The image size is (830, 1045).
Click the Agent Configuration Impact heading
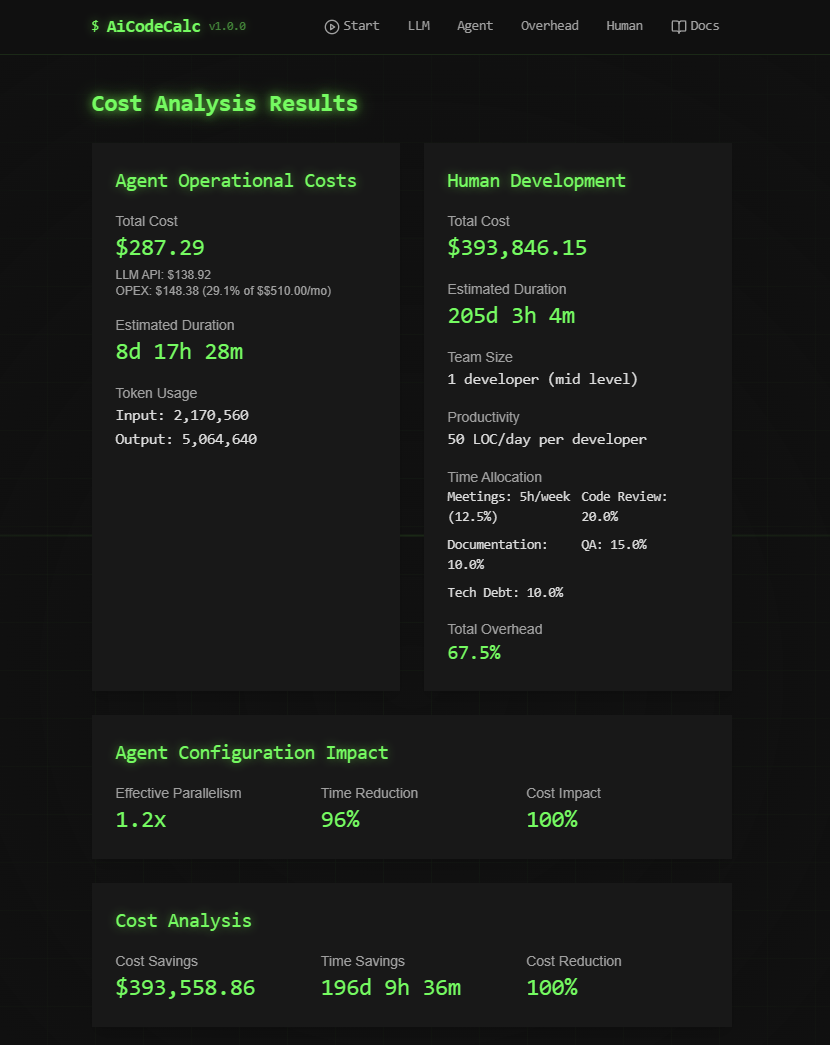(251, 752)
